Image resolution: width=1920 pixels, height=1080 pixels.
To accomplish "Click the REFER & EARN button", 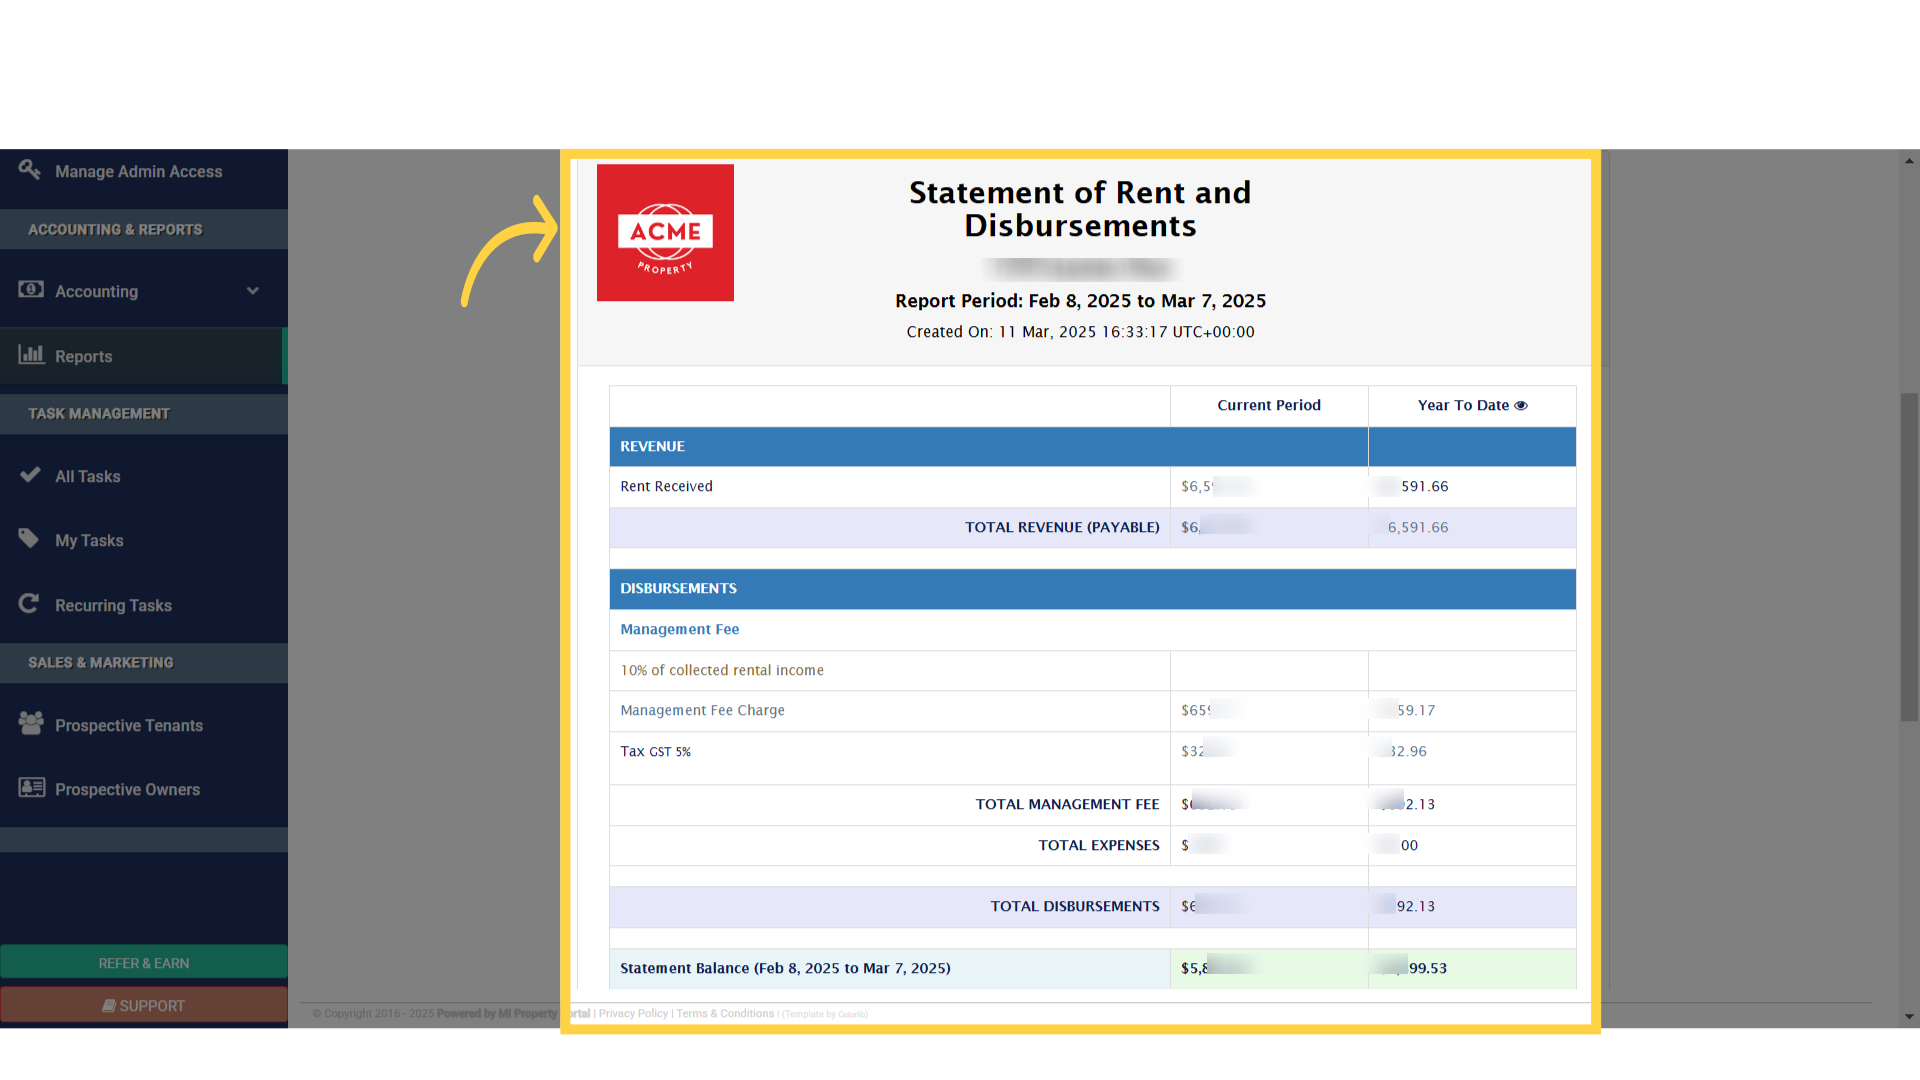I will (144, 963).
